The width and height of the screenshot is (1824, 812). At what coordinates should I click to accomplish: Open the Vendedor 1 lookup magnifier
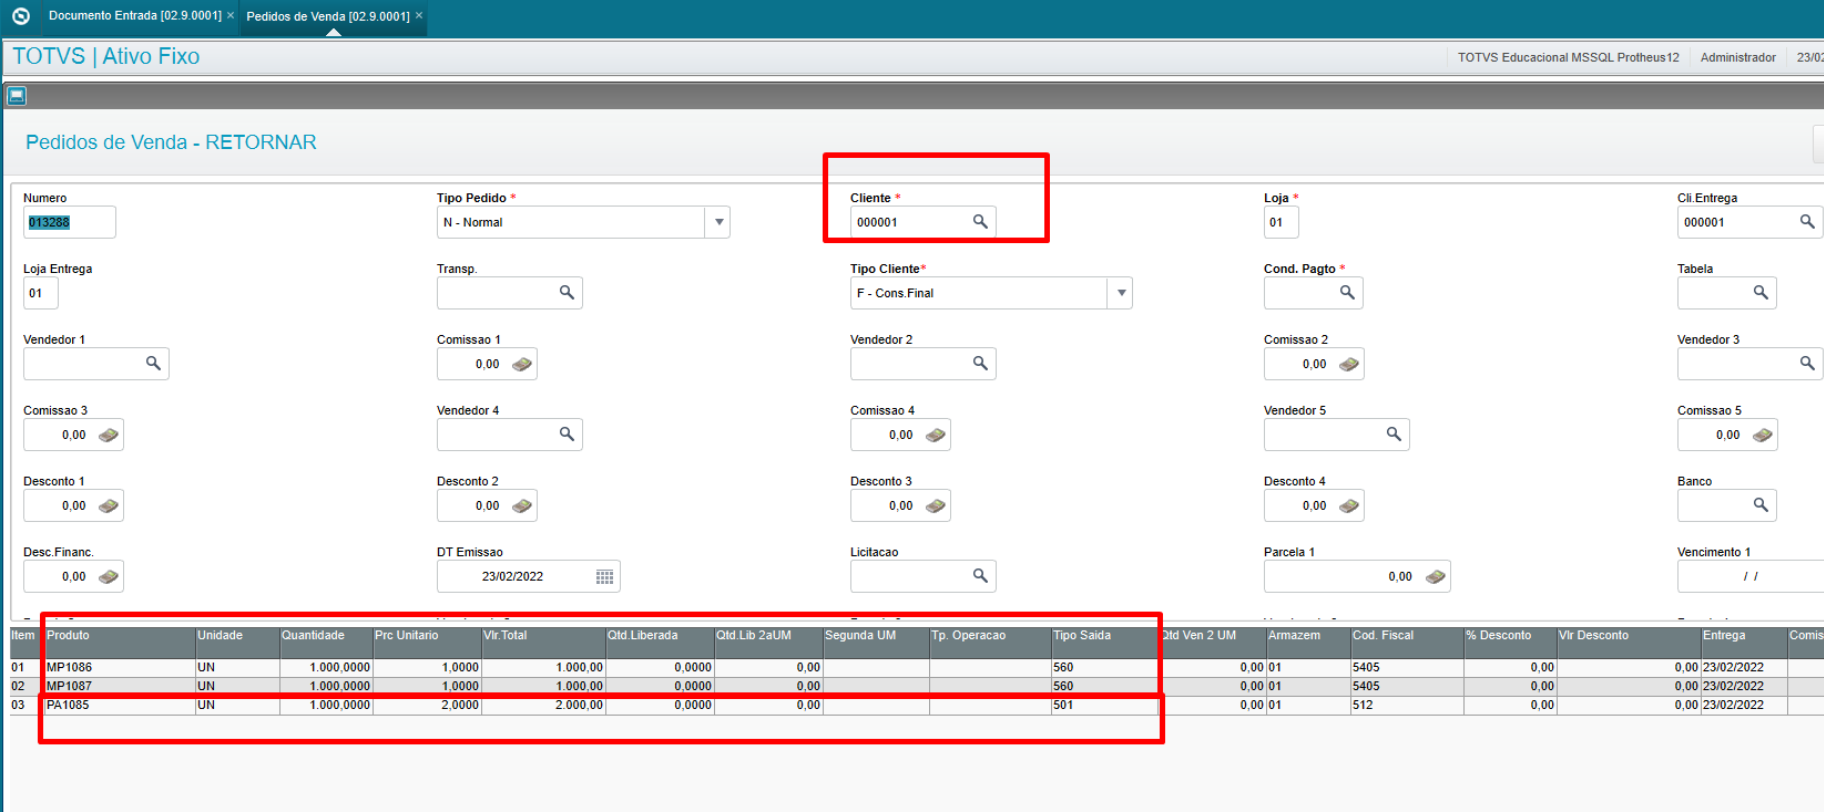coord(153,363)
